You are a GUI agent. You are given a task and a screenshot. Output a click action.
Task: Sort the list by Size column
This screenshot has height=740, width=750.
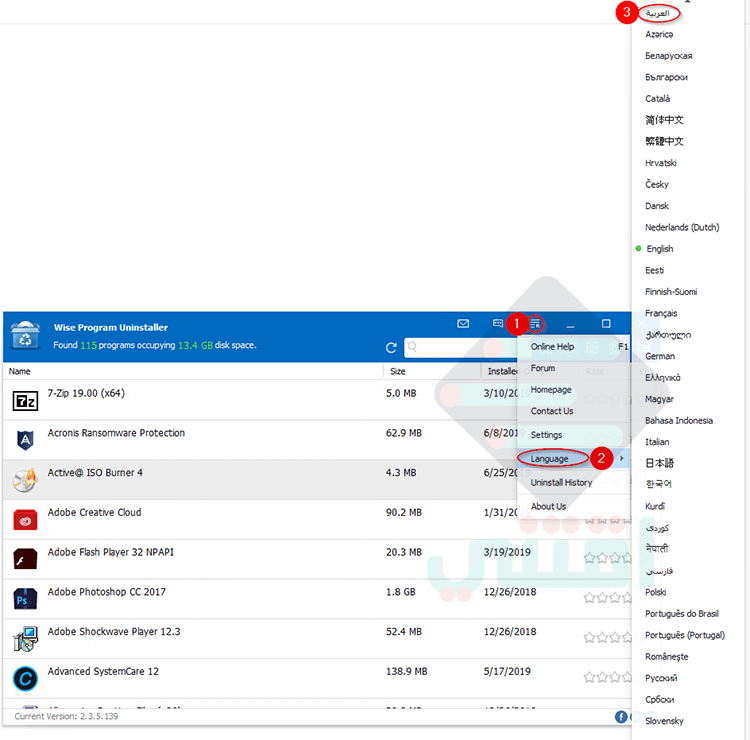click(397, 371)
